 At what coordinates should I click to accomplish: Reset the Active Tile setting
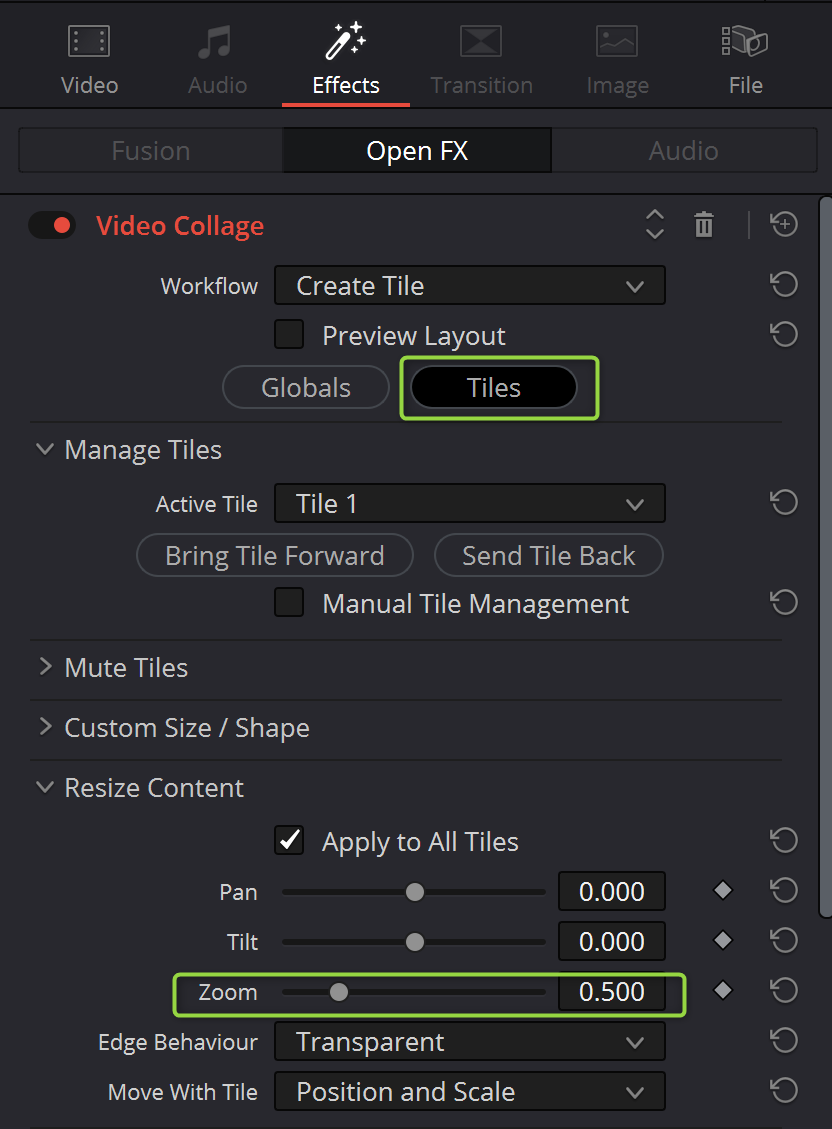(784, 503)
